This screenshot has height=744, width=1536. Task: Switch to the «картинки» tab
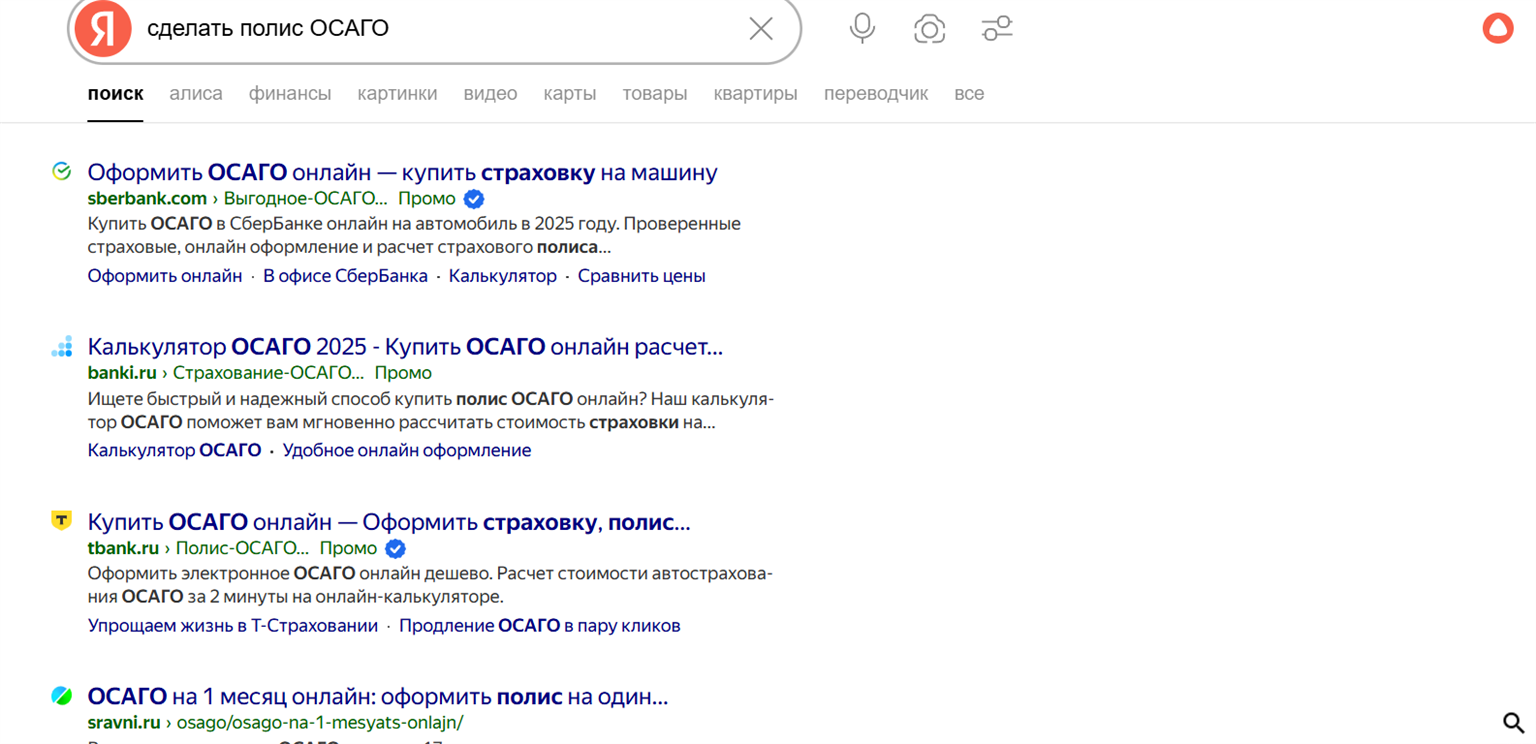397,94
